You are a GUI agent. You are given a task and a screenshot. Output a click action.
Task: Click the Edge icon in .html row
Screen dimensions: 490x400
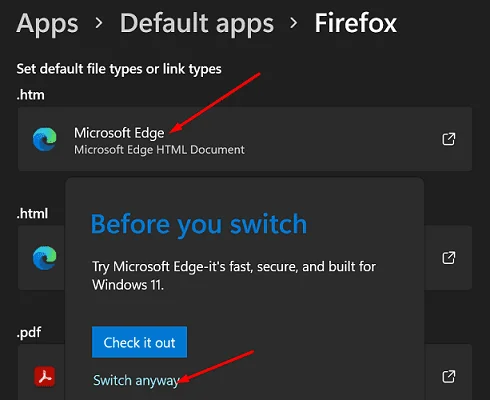coord(45,258)
